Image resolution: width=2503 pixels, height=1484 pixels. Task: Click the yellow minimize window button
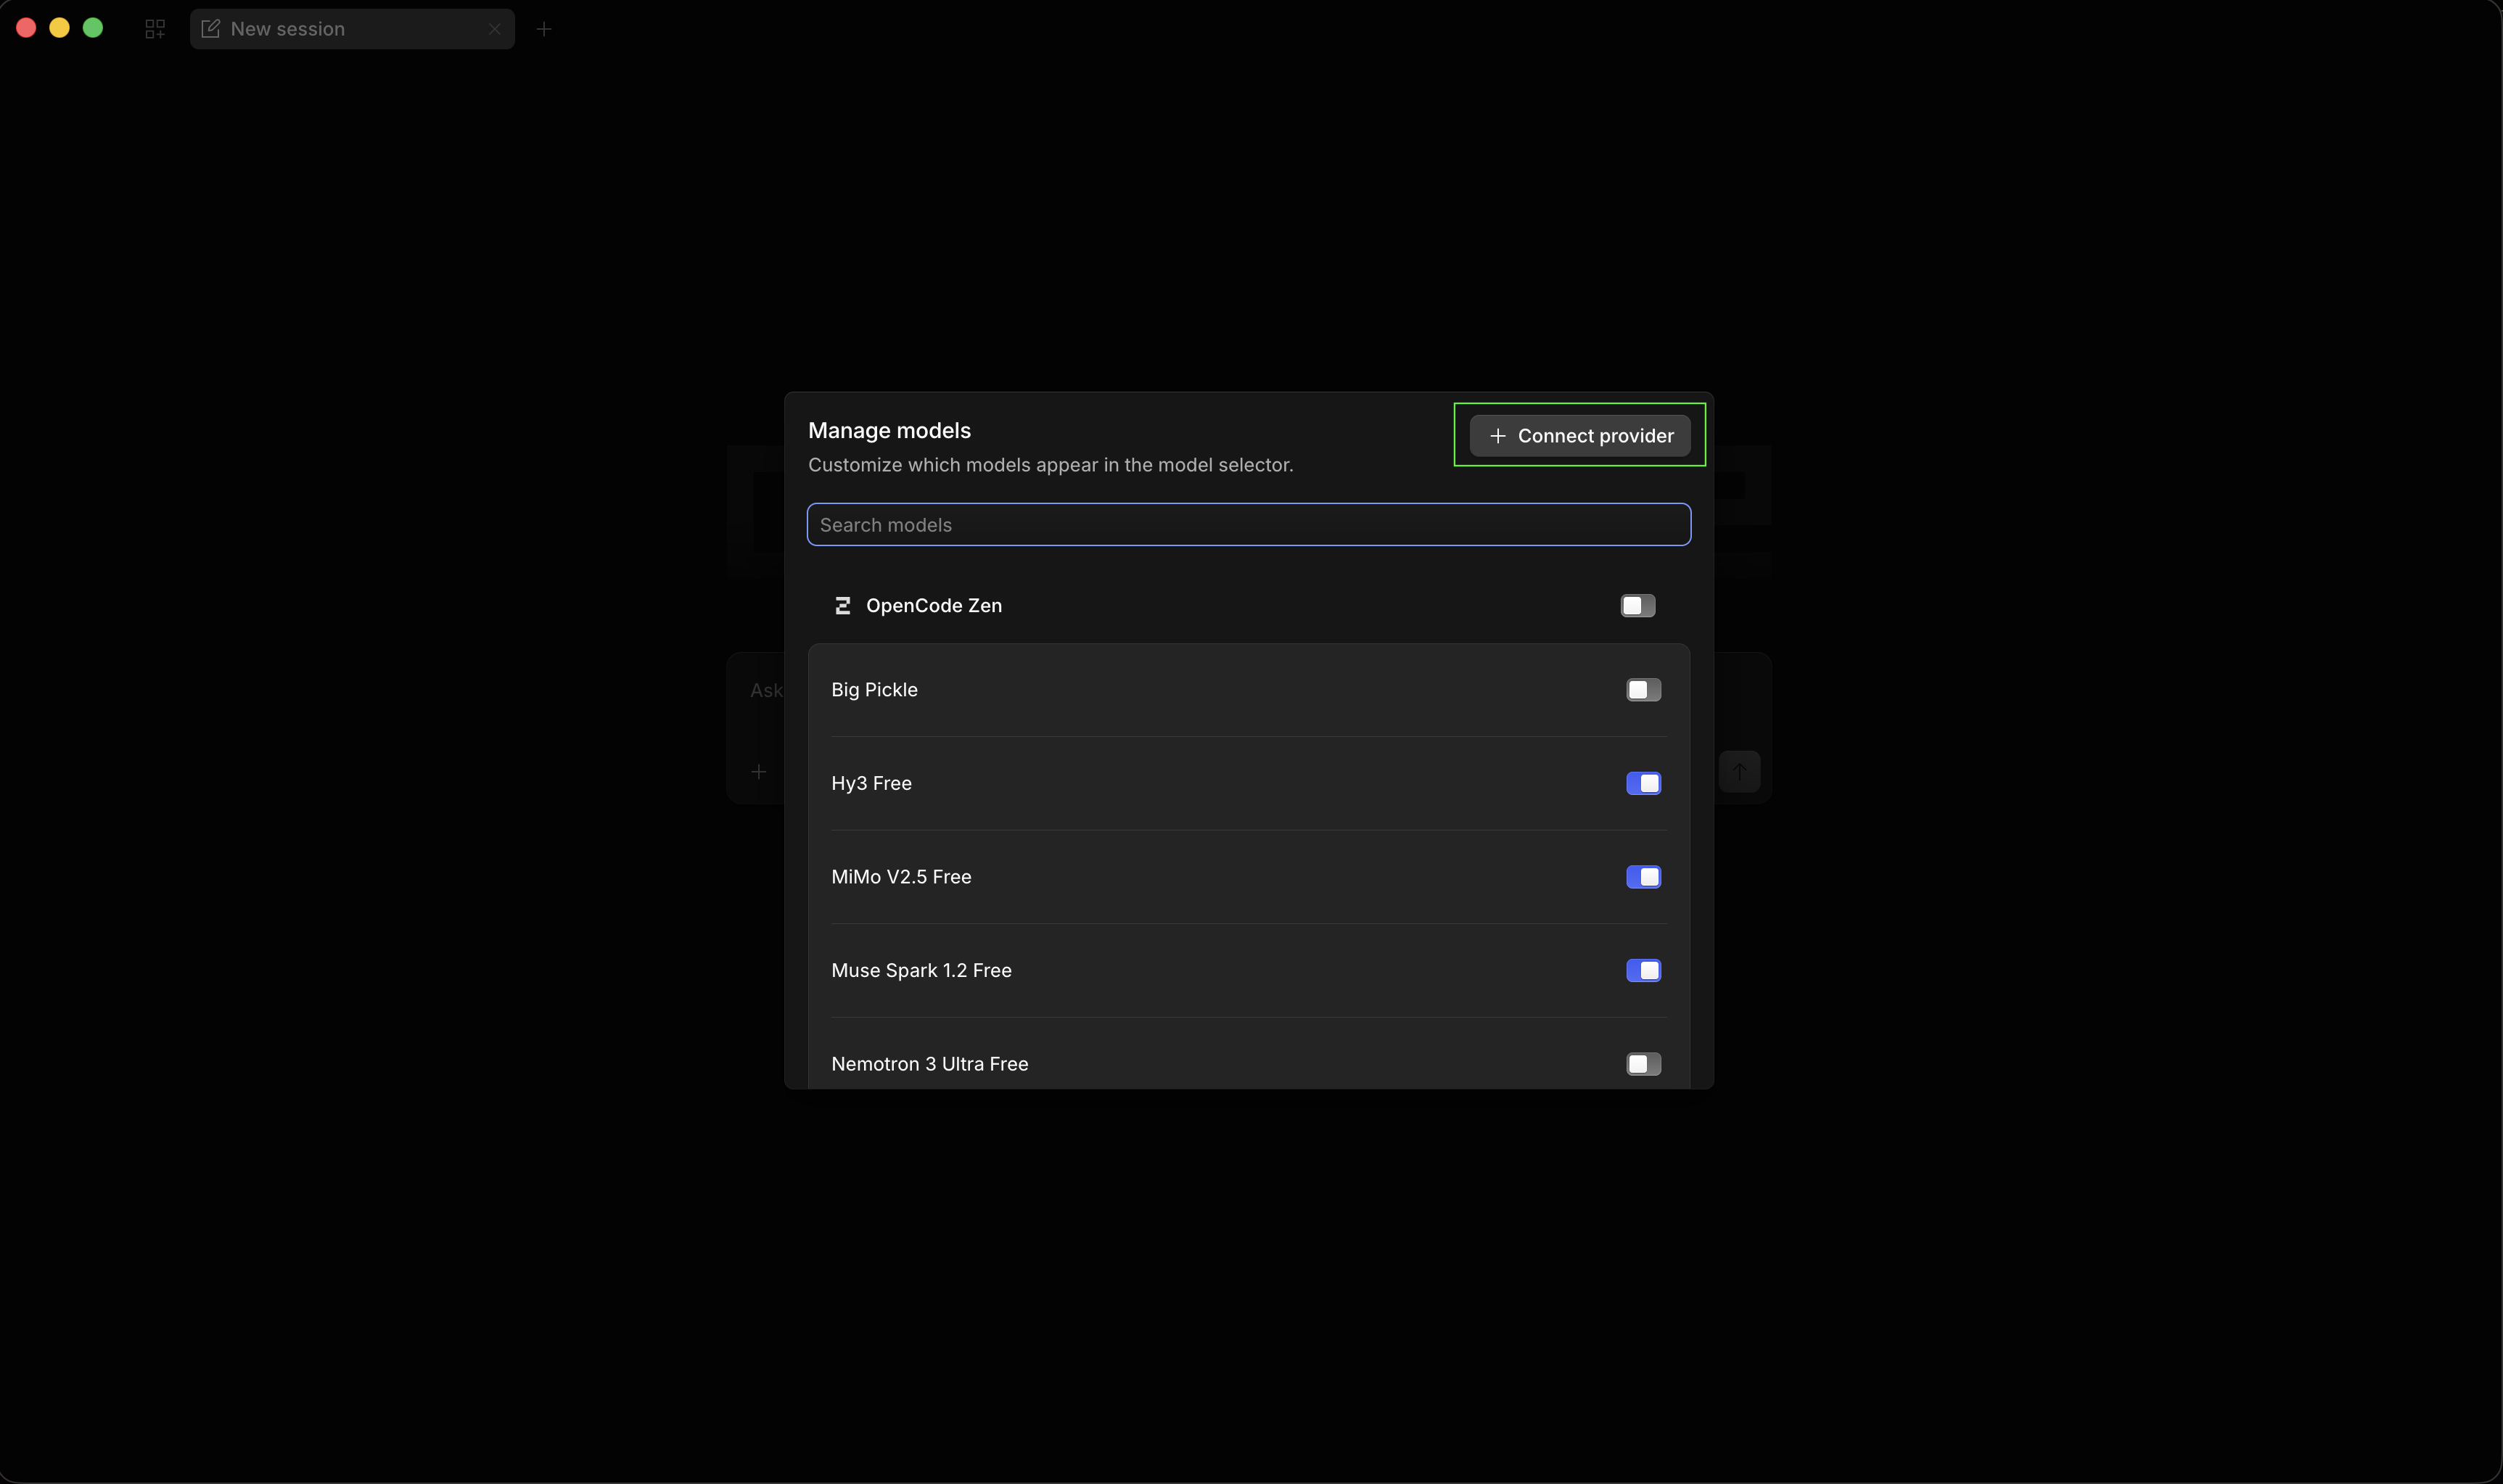tap(60, 28)
